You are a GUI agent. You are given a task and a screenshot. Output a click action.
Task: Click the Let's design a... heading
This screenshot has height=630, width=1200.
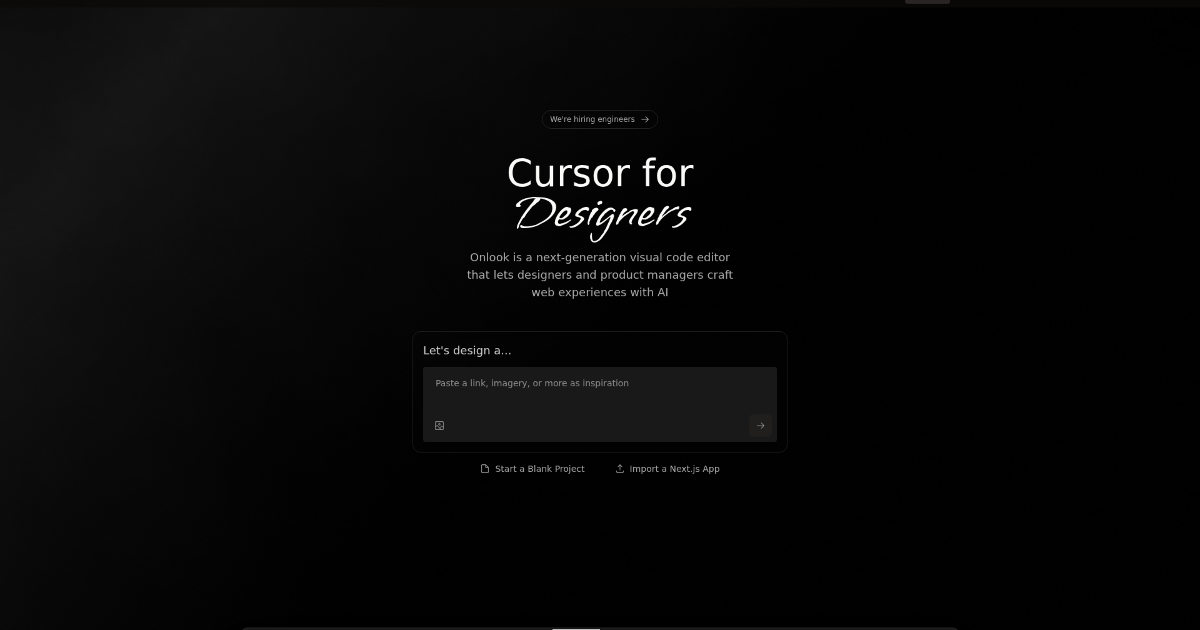tap(467, 350)
